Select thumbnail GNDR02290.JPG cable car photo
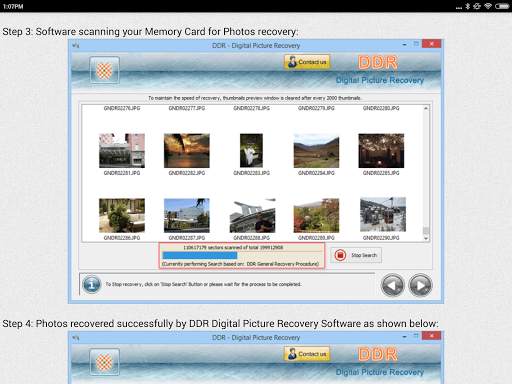Screen dimensions: 512x384 (383, 214)
